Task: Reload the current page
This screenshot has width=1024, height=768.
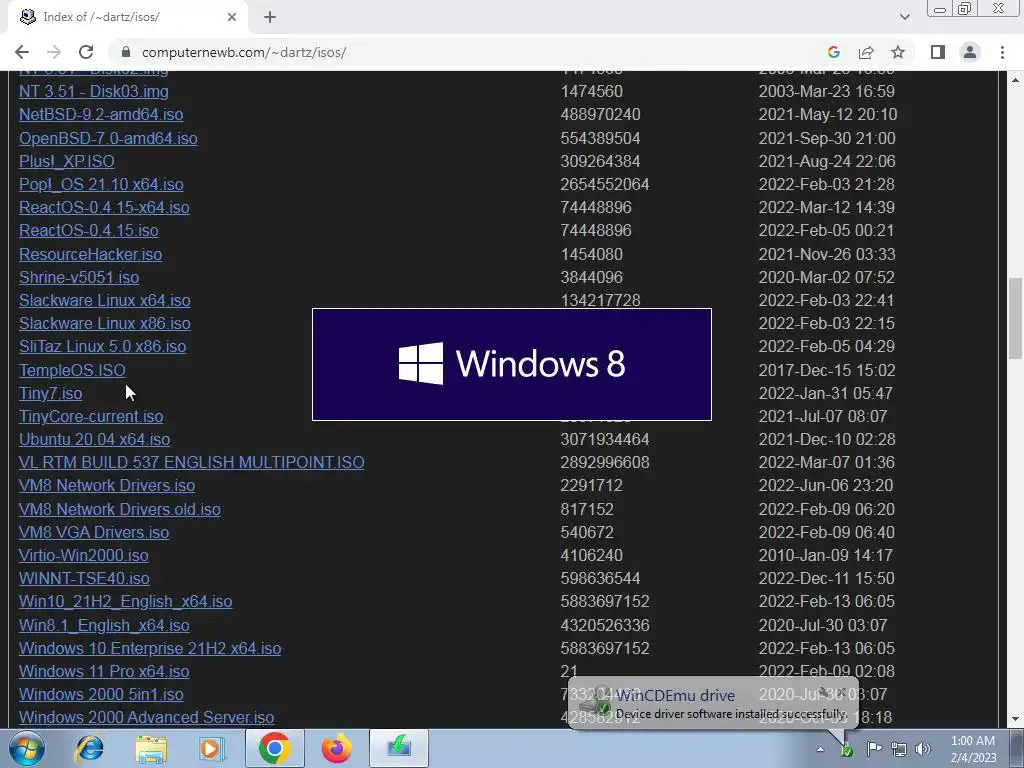Action: 86,52
